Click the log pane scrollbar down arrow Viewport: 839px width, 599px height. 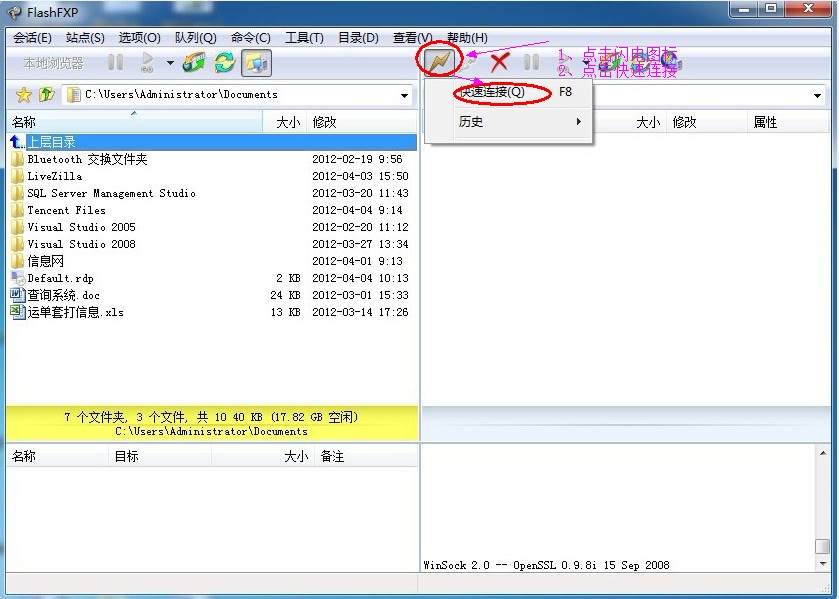point(822,563)
